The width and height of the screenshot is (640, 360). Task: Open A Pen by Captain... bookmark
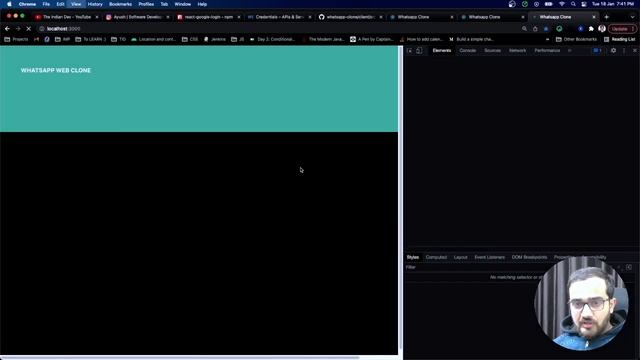[x=372, y=39]
